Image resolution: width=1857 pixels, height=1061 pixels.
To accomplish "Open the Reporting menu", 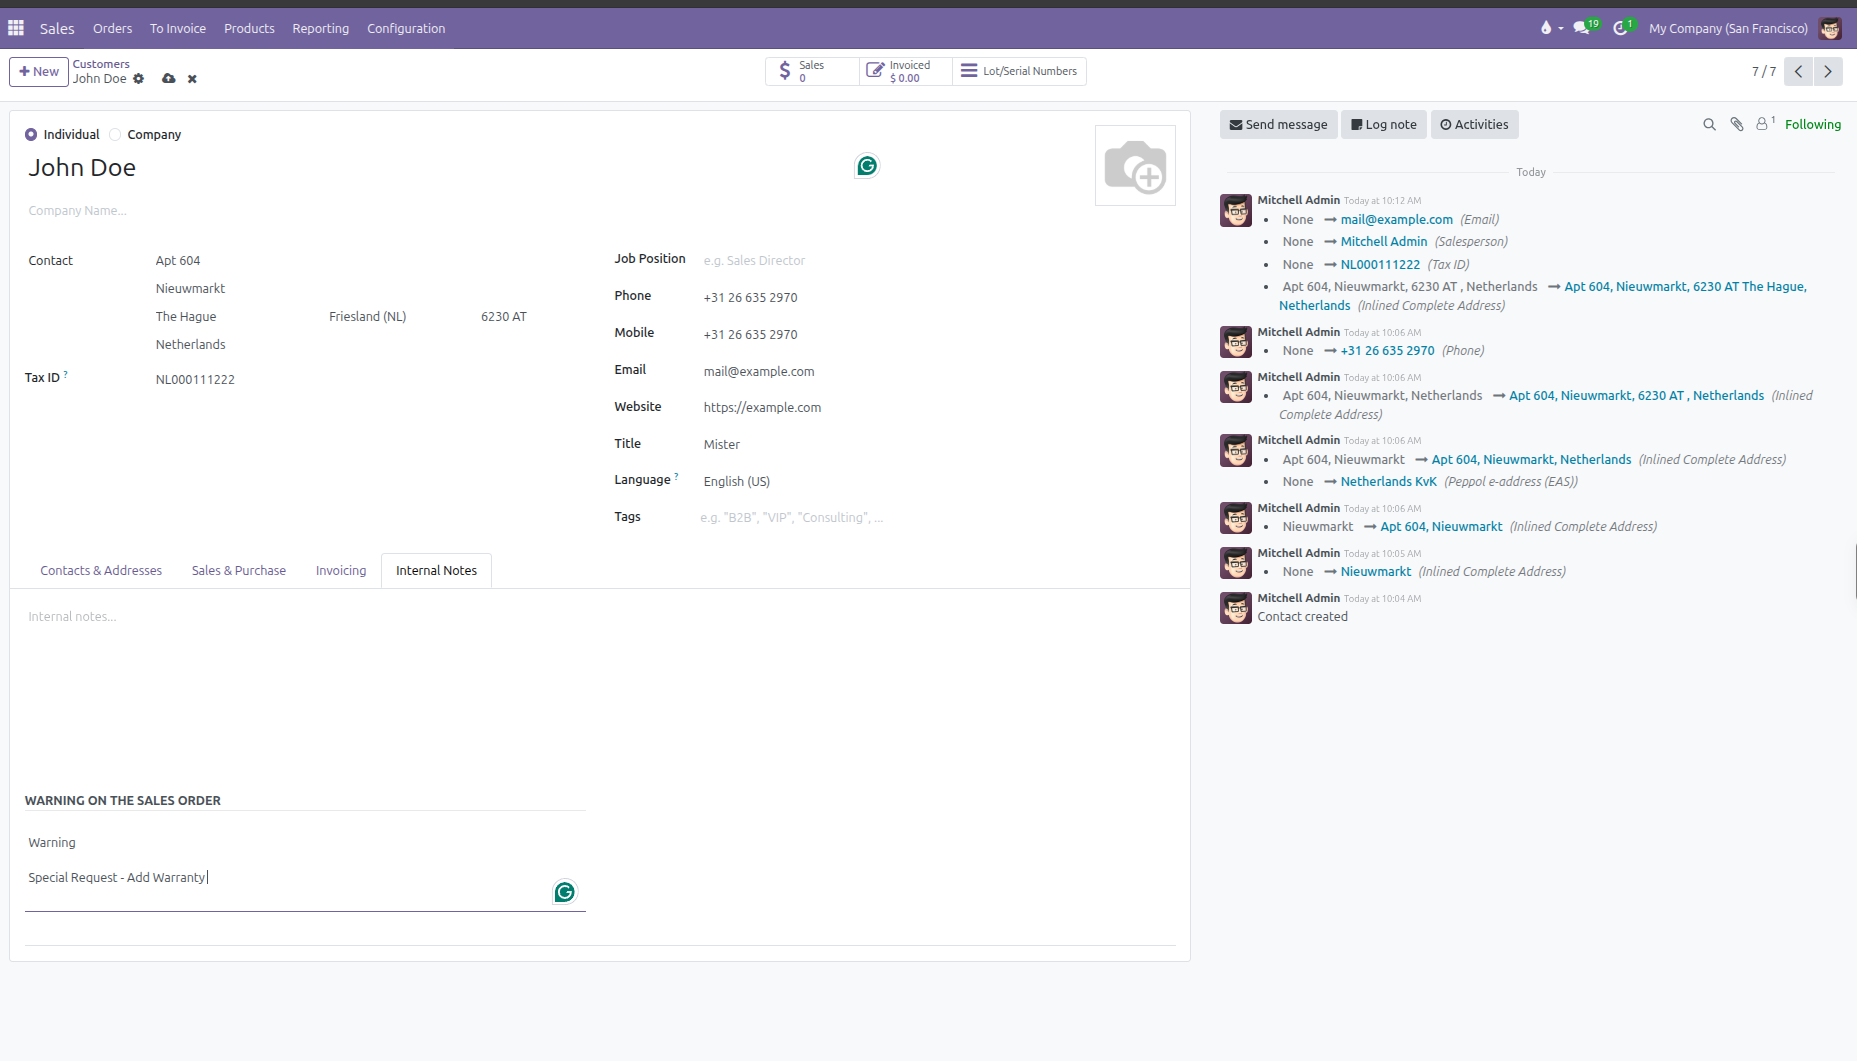I will (321, 29).
